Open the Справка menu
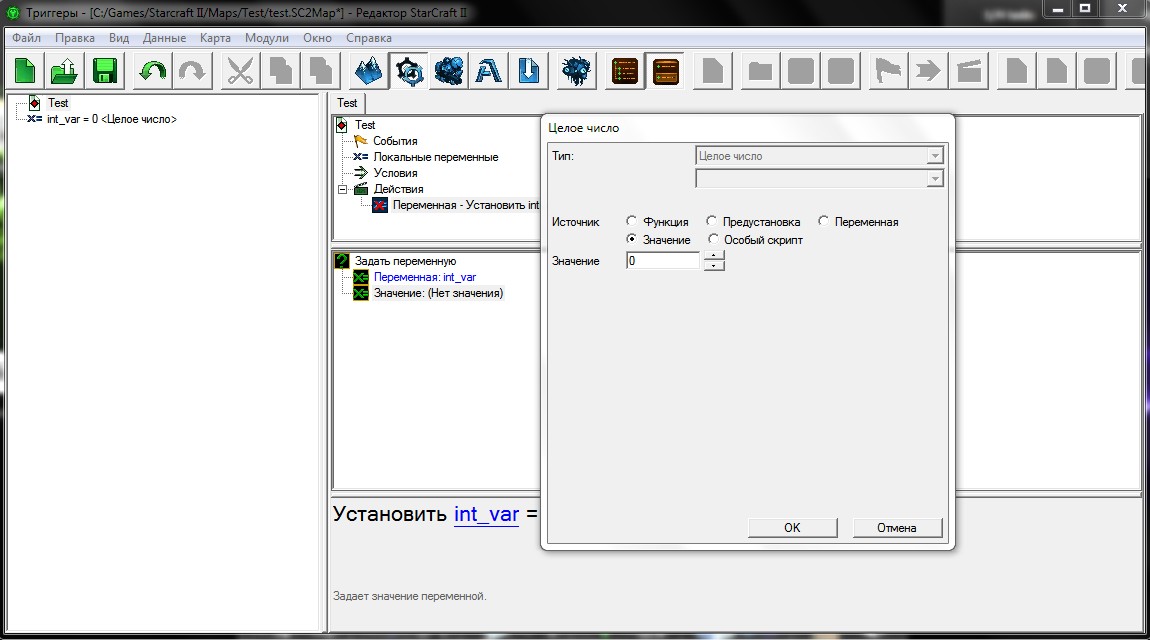The height and width of the screenshot is (640, 1150). [369, 37]
